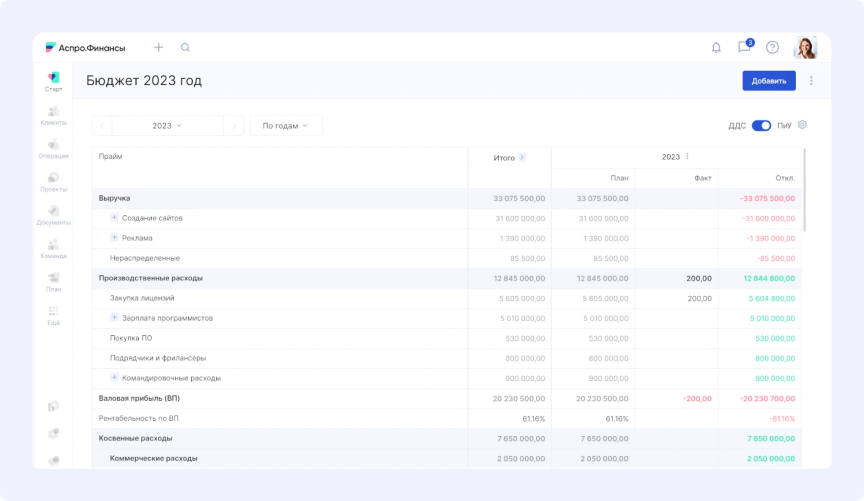864x501 pixels.
Task: Expand the Зарплата программистов row
Action: [x=114, y=318]
